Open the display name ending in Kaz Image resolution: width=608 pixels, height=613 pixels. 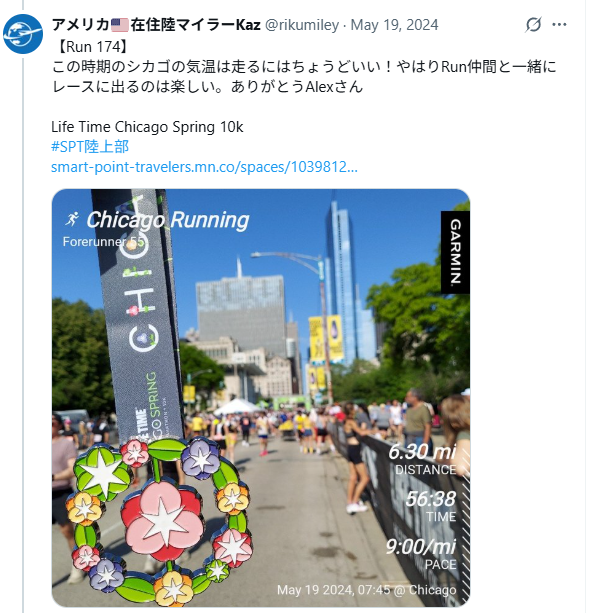(156, 25)
